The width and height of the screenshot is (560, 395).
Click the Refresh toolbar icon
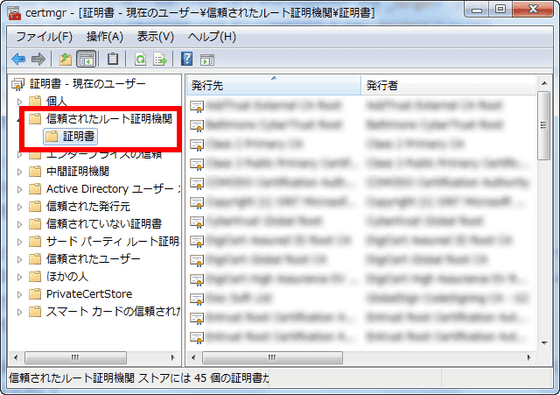pos(140,59)
